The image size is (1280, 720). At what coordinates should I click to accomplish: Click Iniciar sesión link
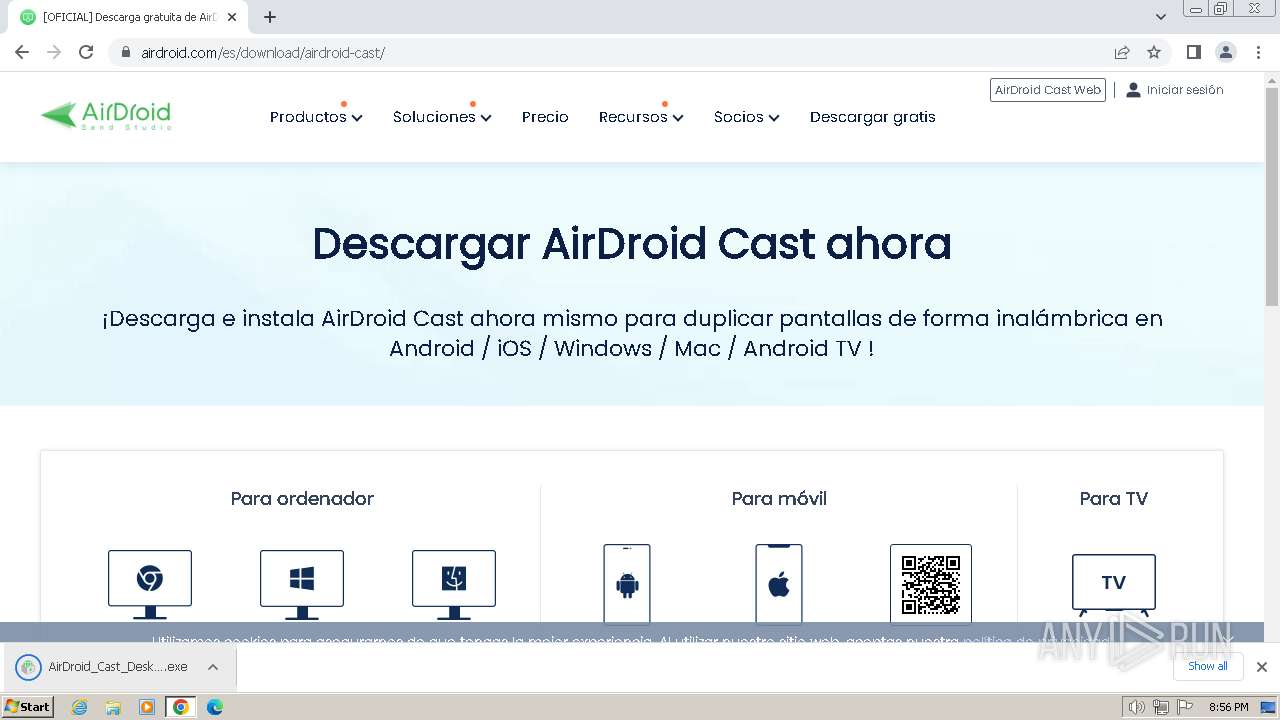point(1175,90)
